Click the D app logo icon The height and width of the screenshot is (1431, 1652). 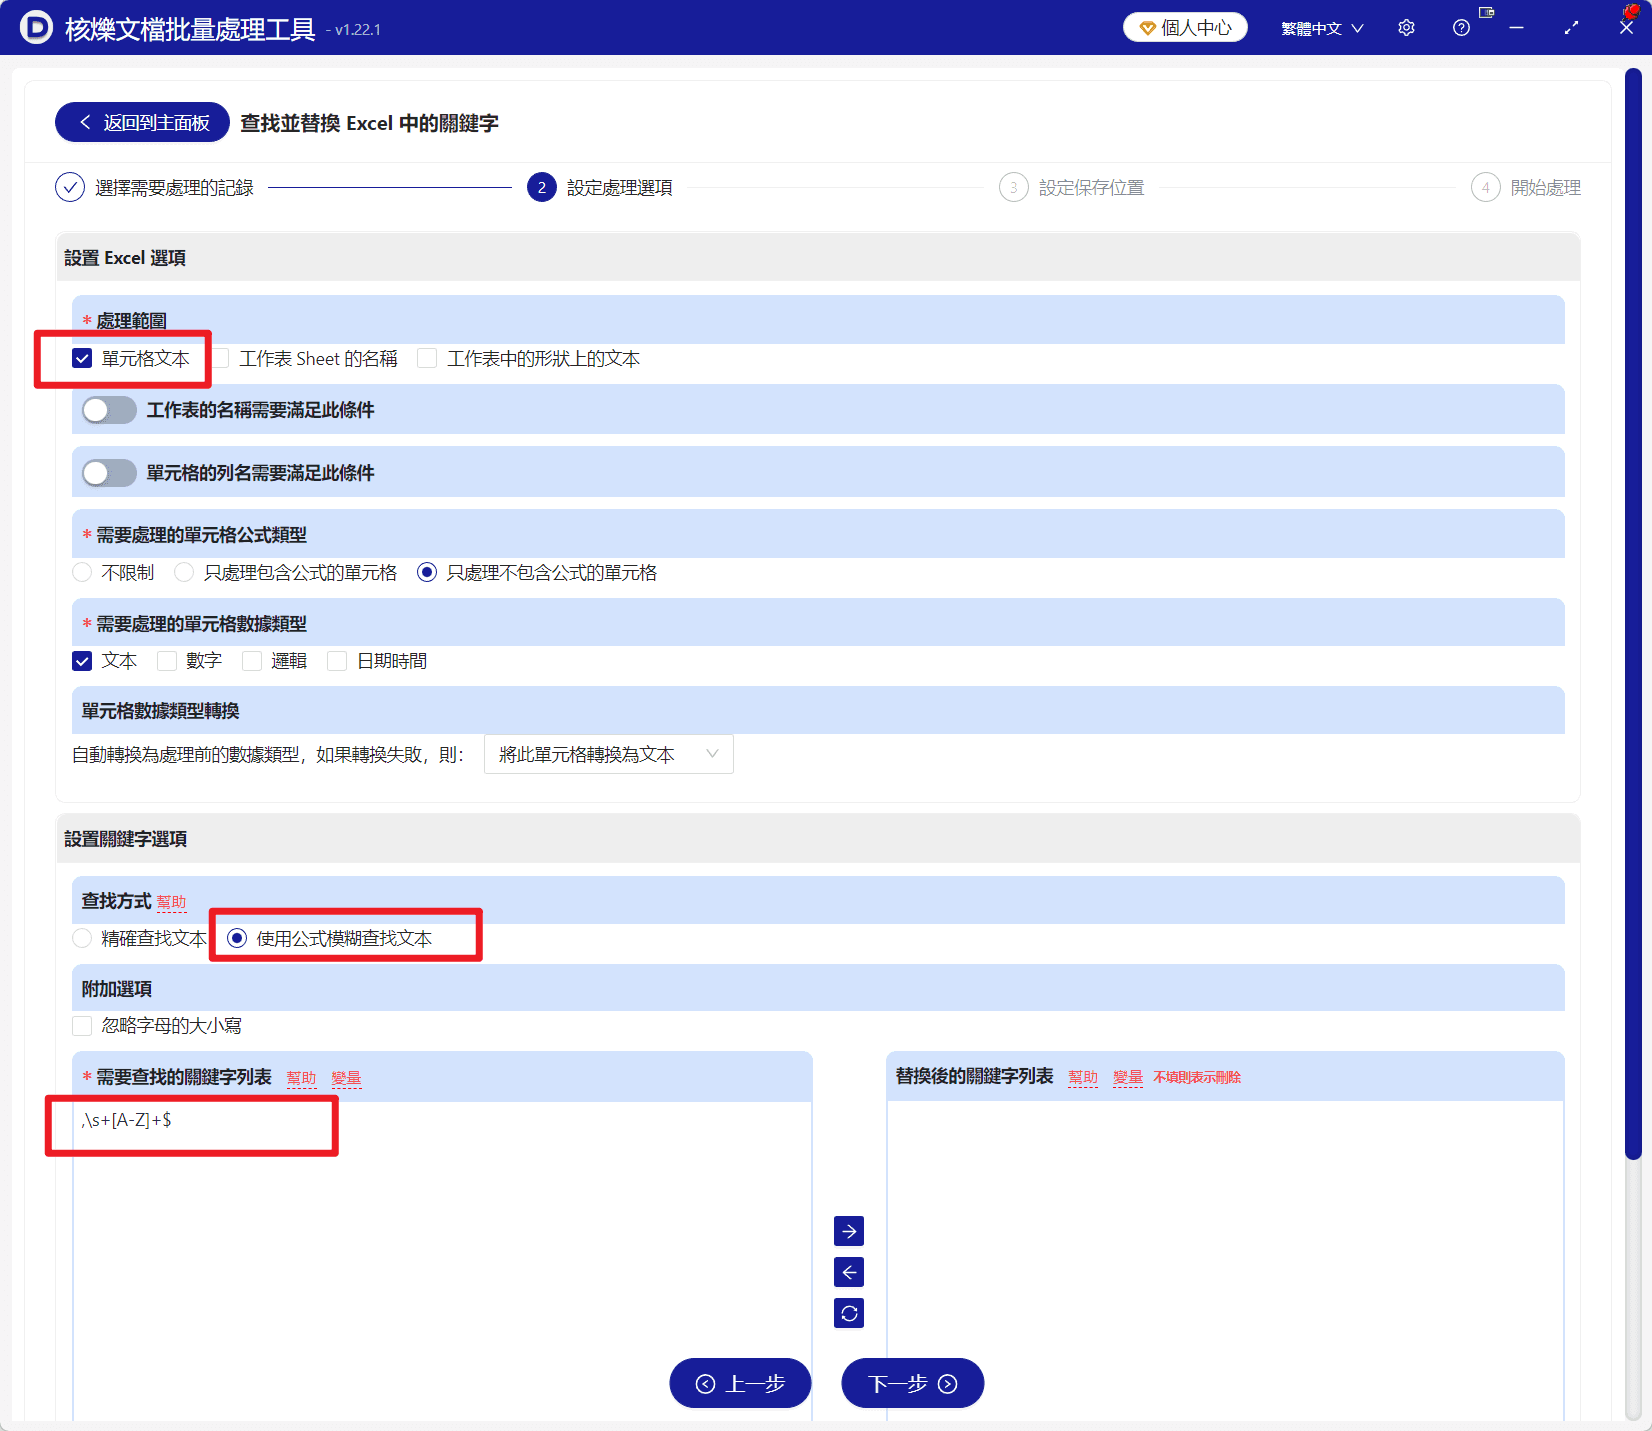pyautogui.click(x=35, y=28)
